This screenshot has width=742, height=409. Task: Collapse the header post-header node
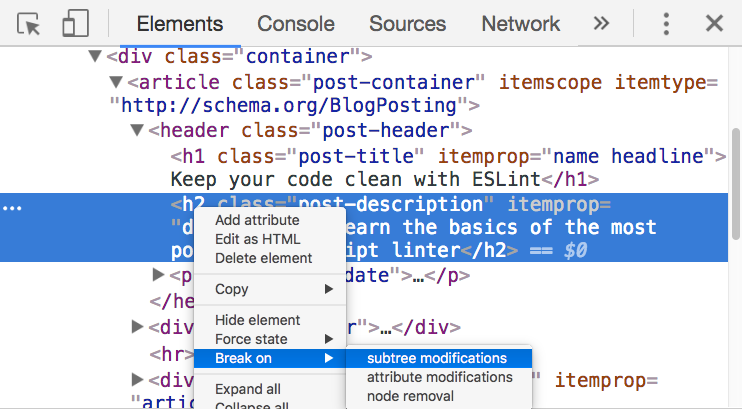137,130
